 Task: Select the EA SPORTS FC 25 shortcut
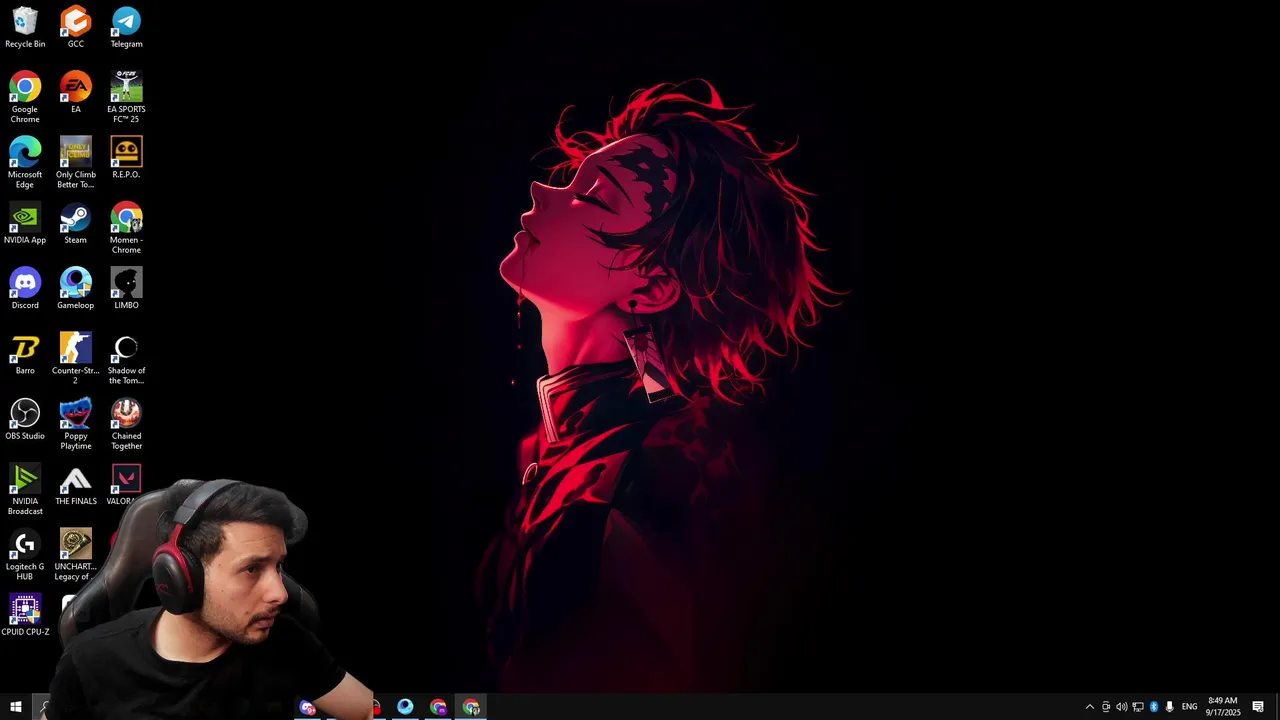pyautogui.click(x=126, y=98)
